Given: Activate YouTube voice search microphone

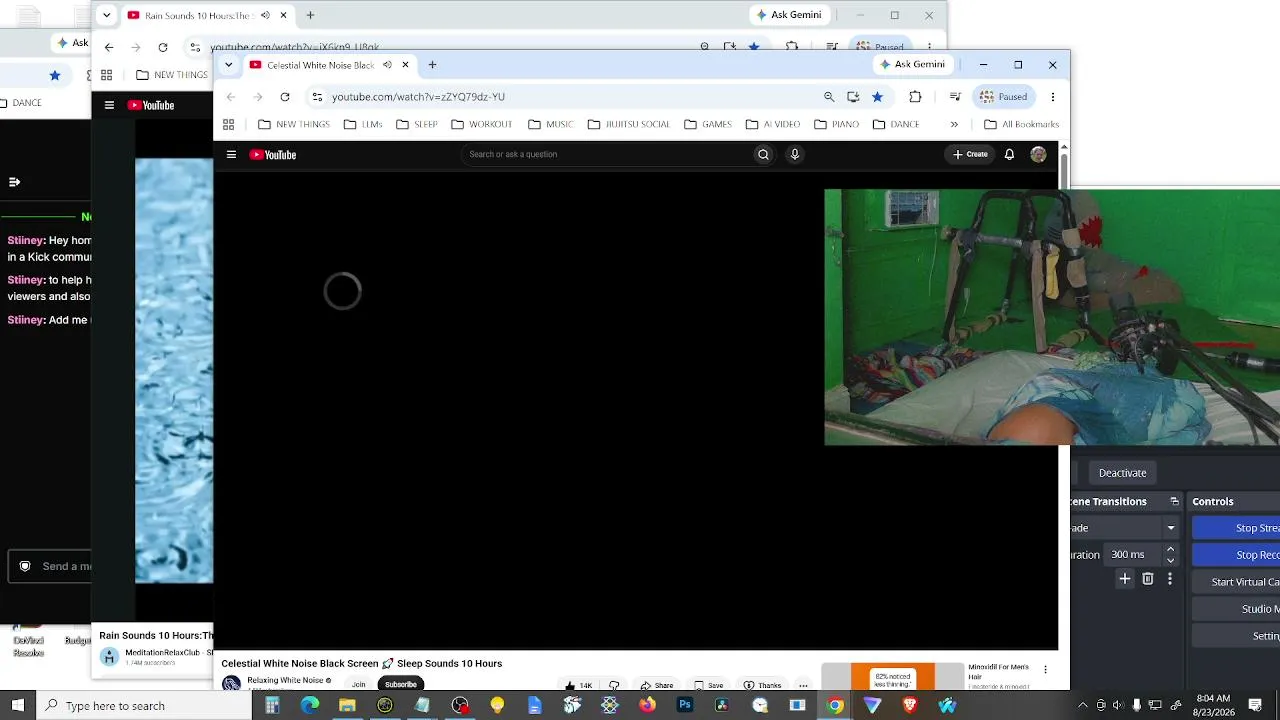Looking at the screenshot, I should (x=795, y=155).
